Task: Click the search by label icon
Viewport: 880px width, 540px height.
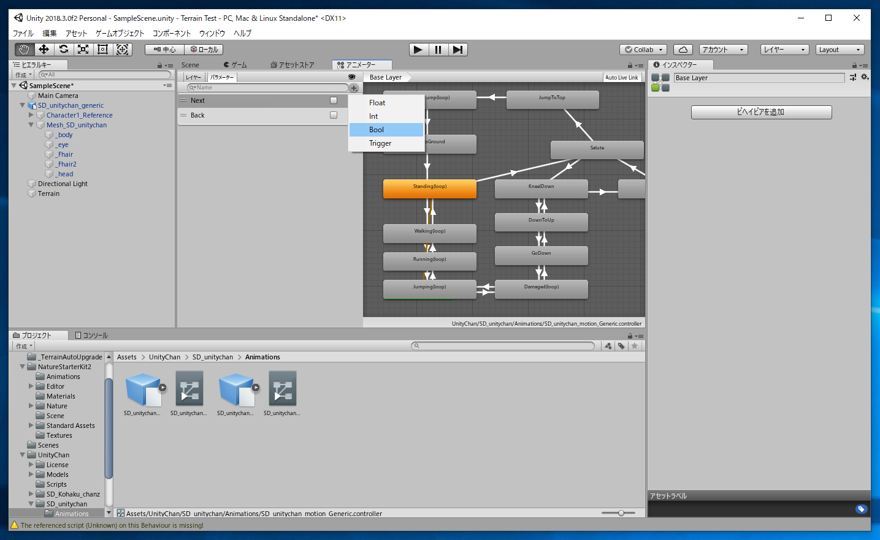Action: tap(621, 346)
